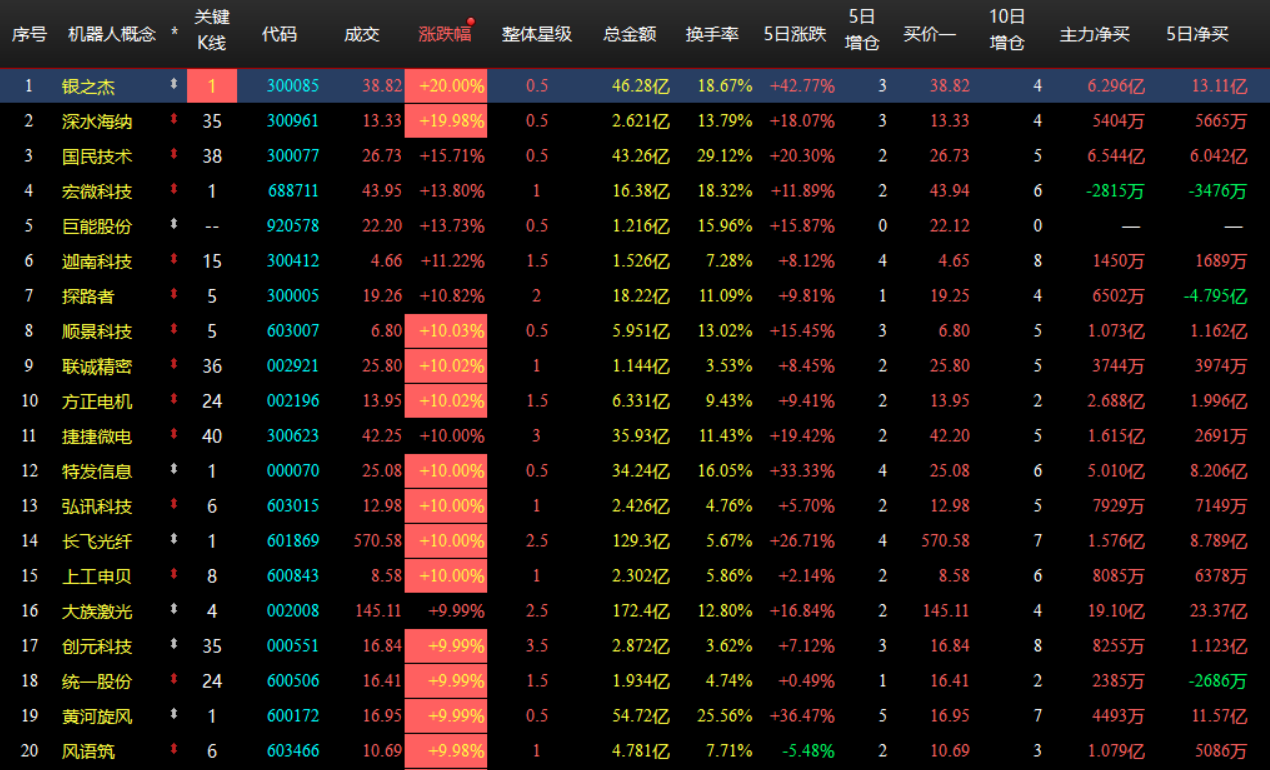This screenshot has height=770, width=1270.
Task: Click the marker icon beside 方正电机
Action: click(x=174, y=400)
